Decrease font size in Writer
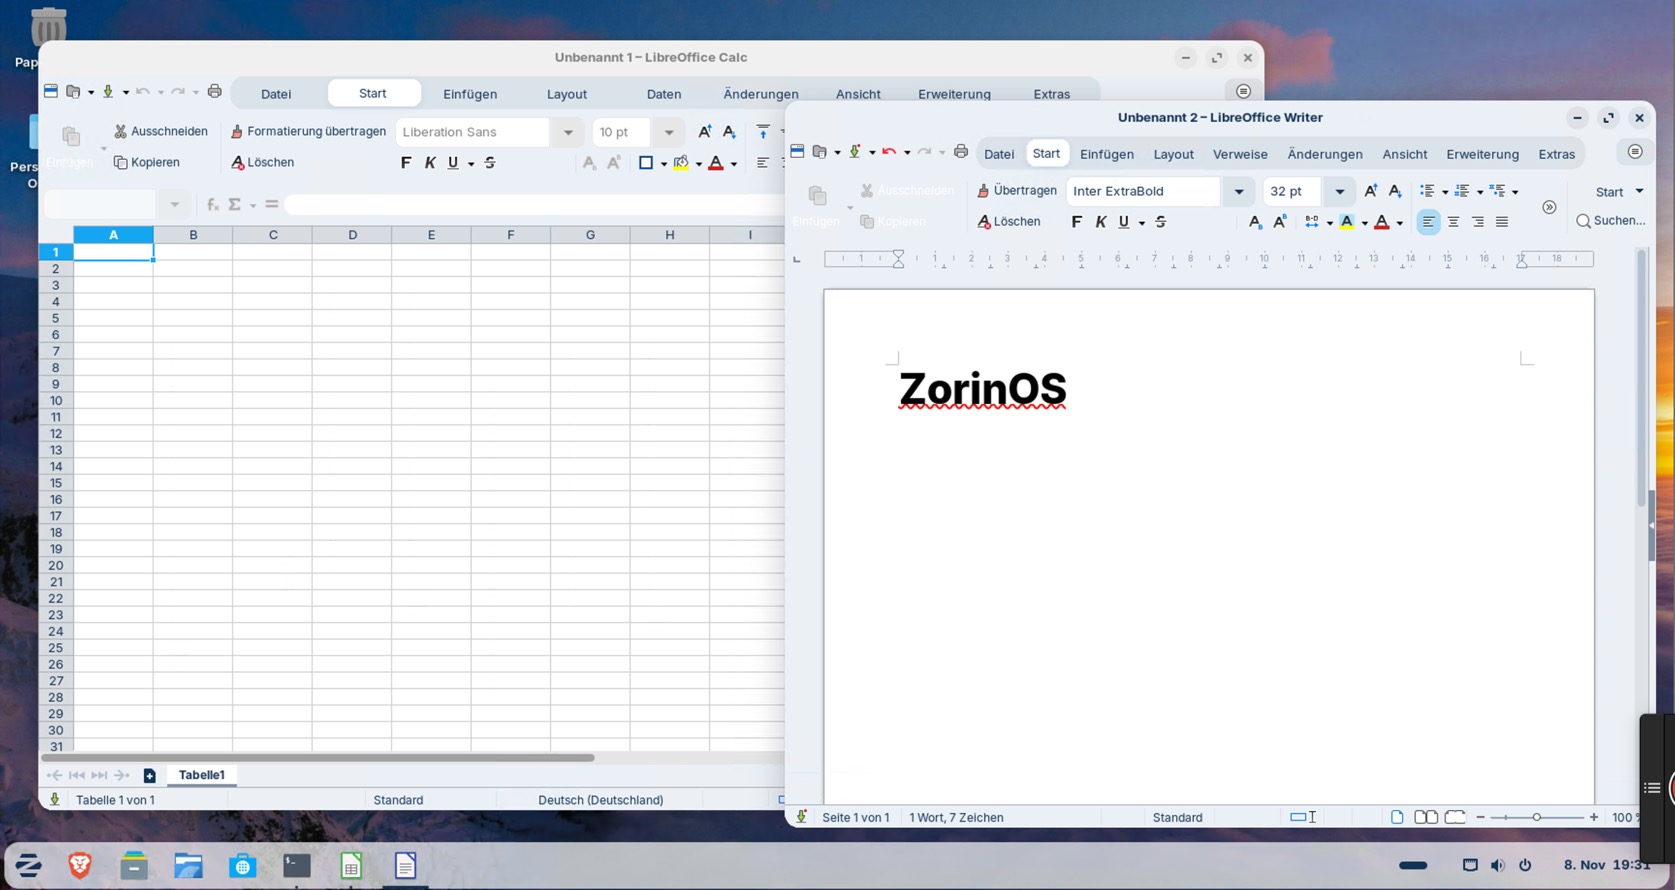Viewport: 1675px width, 890px height. [x=1395, y=191]
